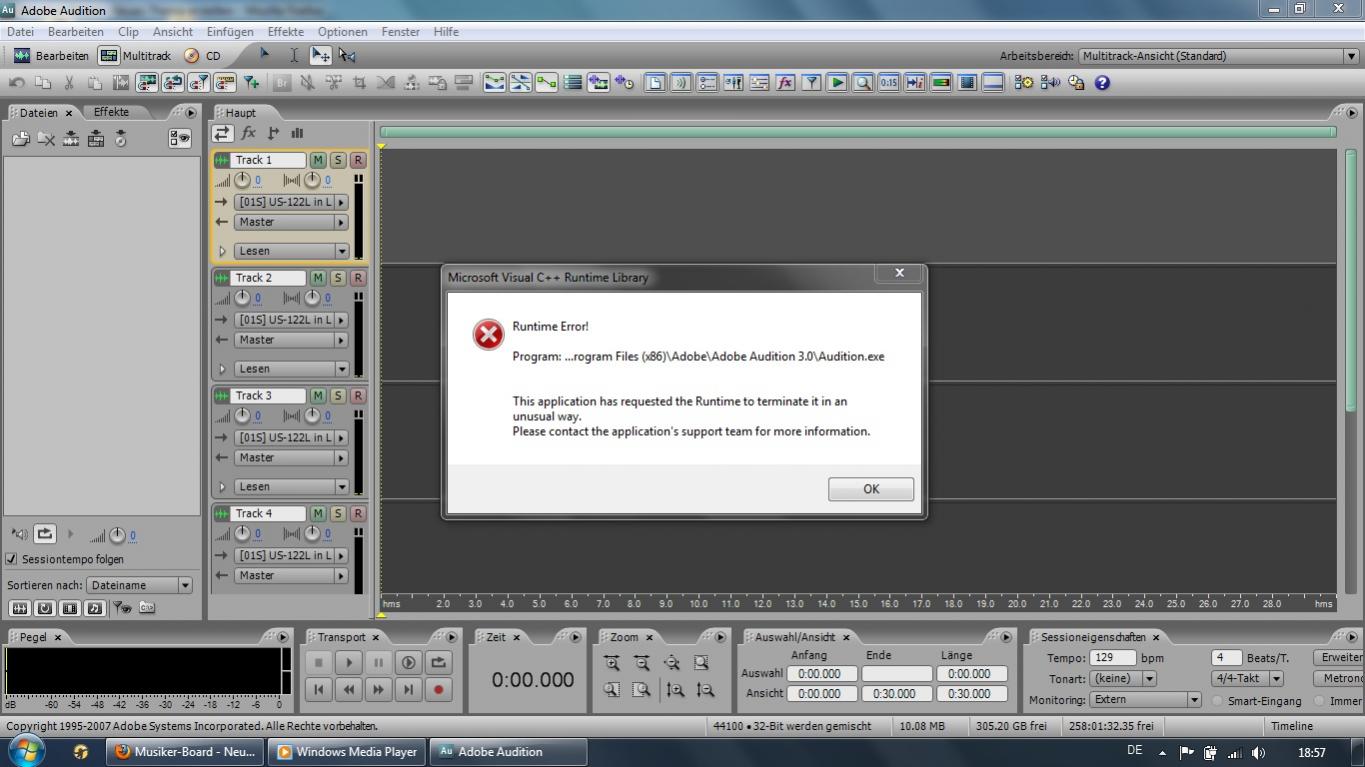The image size is (1365, 767).
Task: Open the Effekte menu
Action: tap(285, 32)
